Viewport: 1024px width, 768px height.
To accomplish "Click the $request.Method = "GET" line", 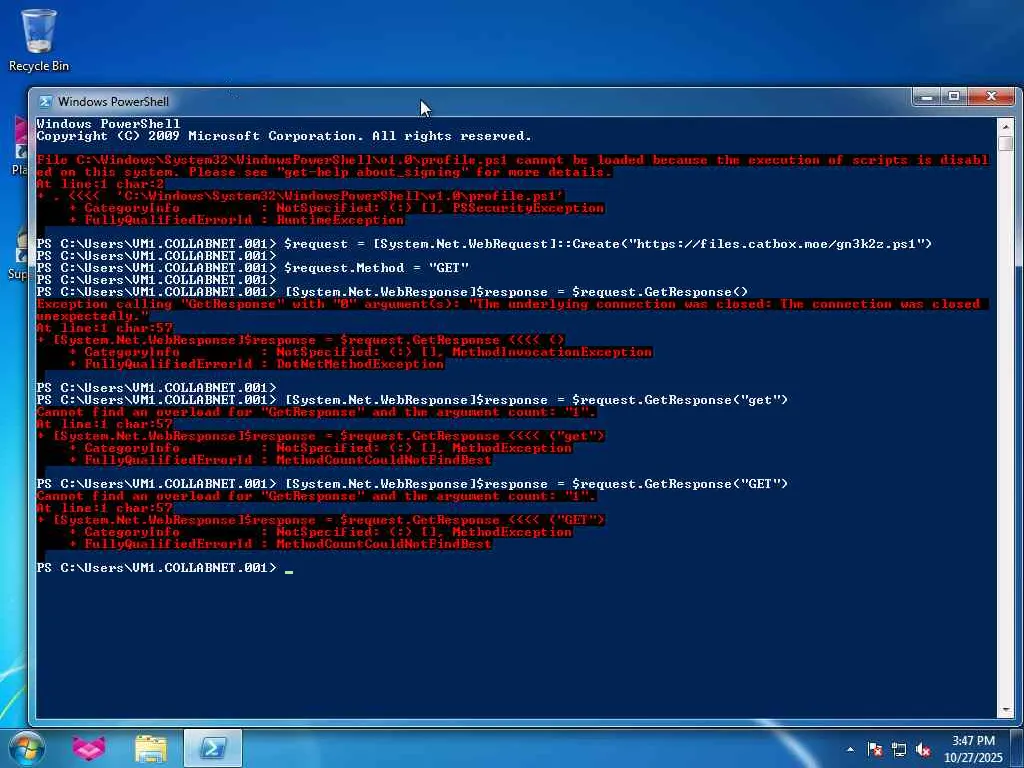I will [253, 268].
